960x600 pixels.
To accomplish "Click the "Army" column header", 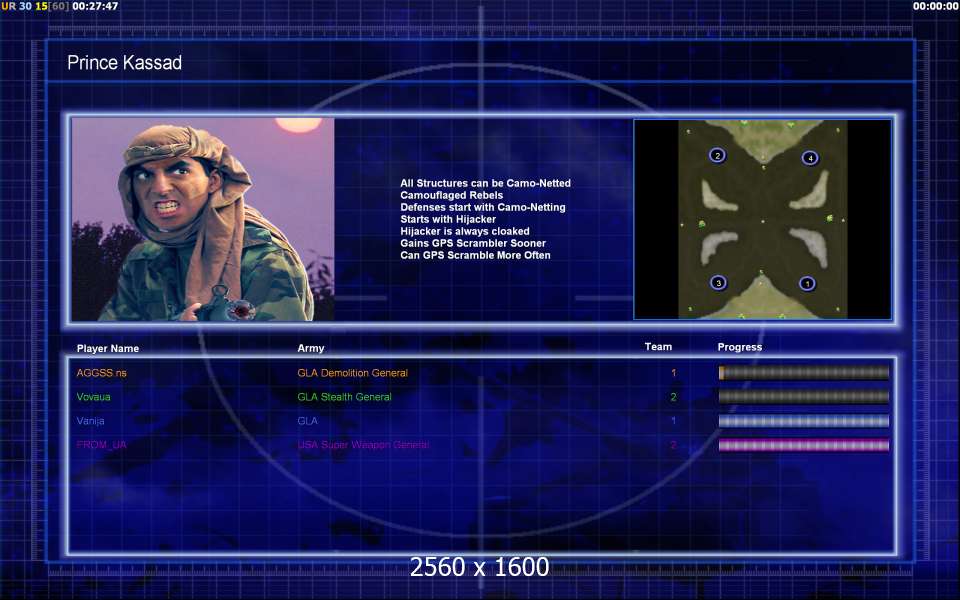I will pyautogui.click(x=310, y=348).
